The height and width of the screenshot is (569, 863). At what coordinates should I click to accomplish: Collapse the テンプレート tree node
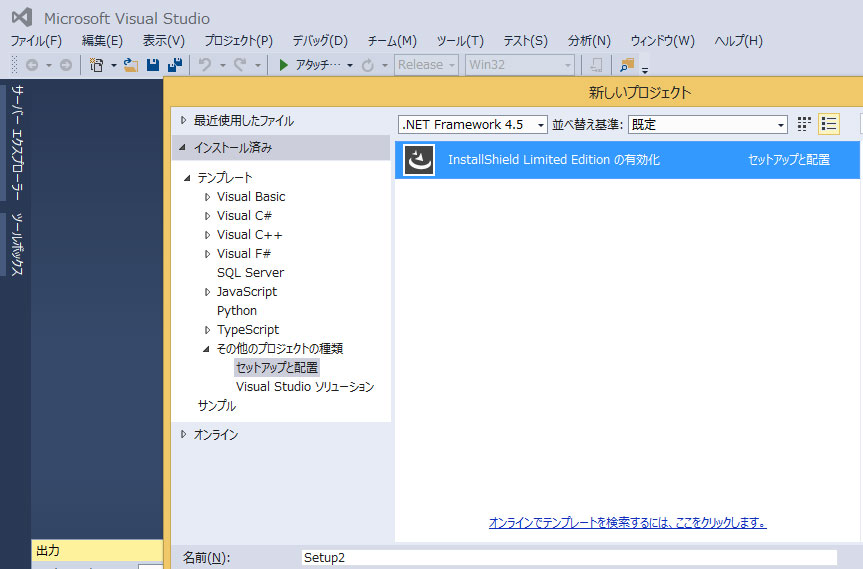pos(188,178)
